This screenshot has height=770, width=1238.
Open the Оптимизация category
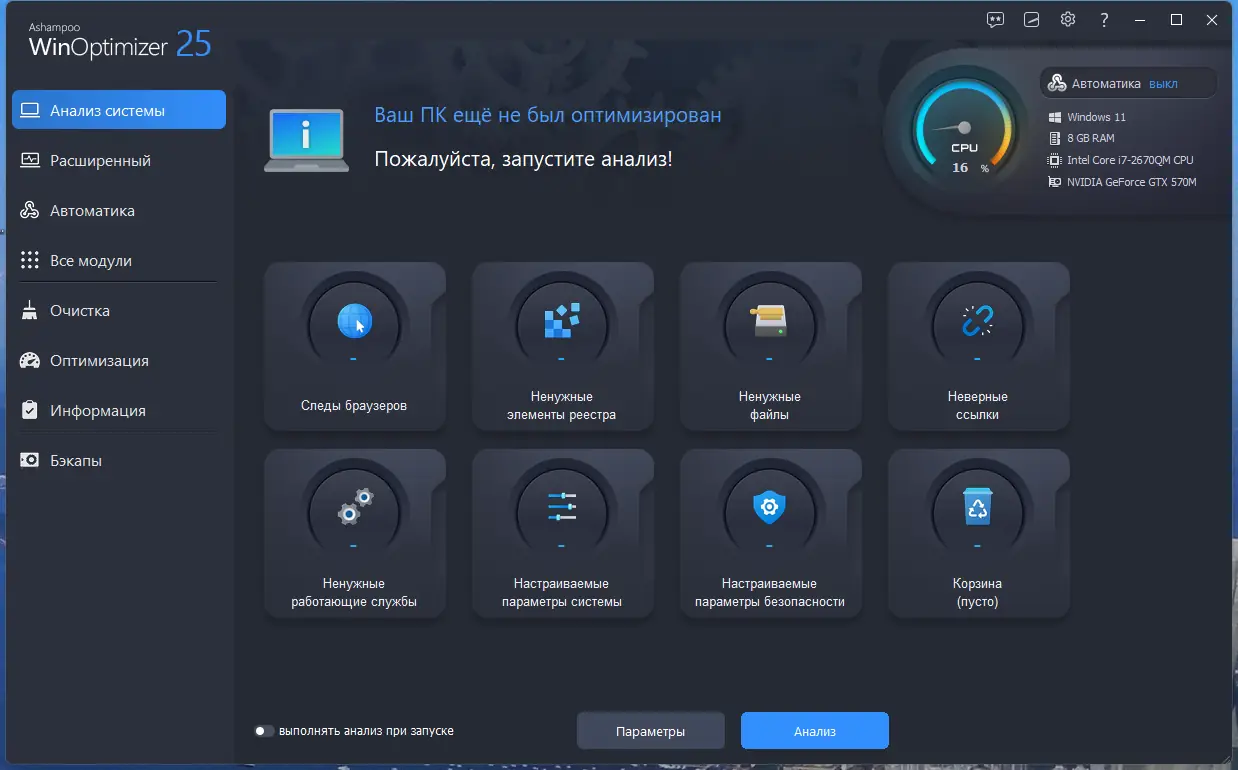point(119,360)
